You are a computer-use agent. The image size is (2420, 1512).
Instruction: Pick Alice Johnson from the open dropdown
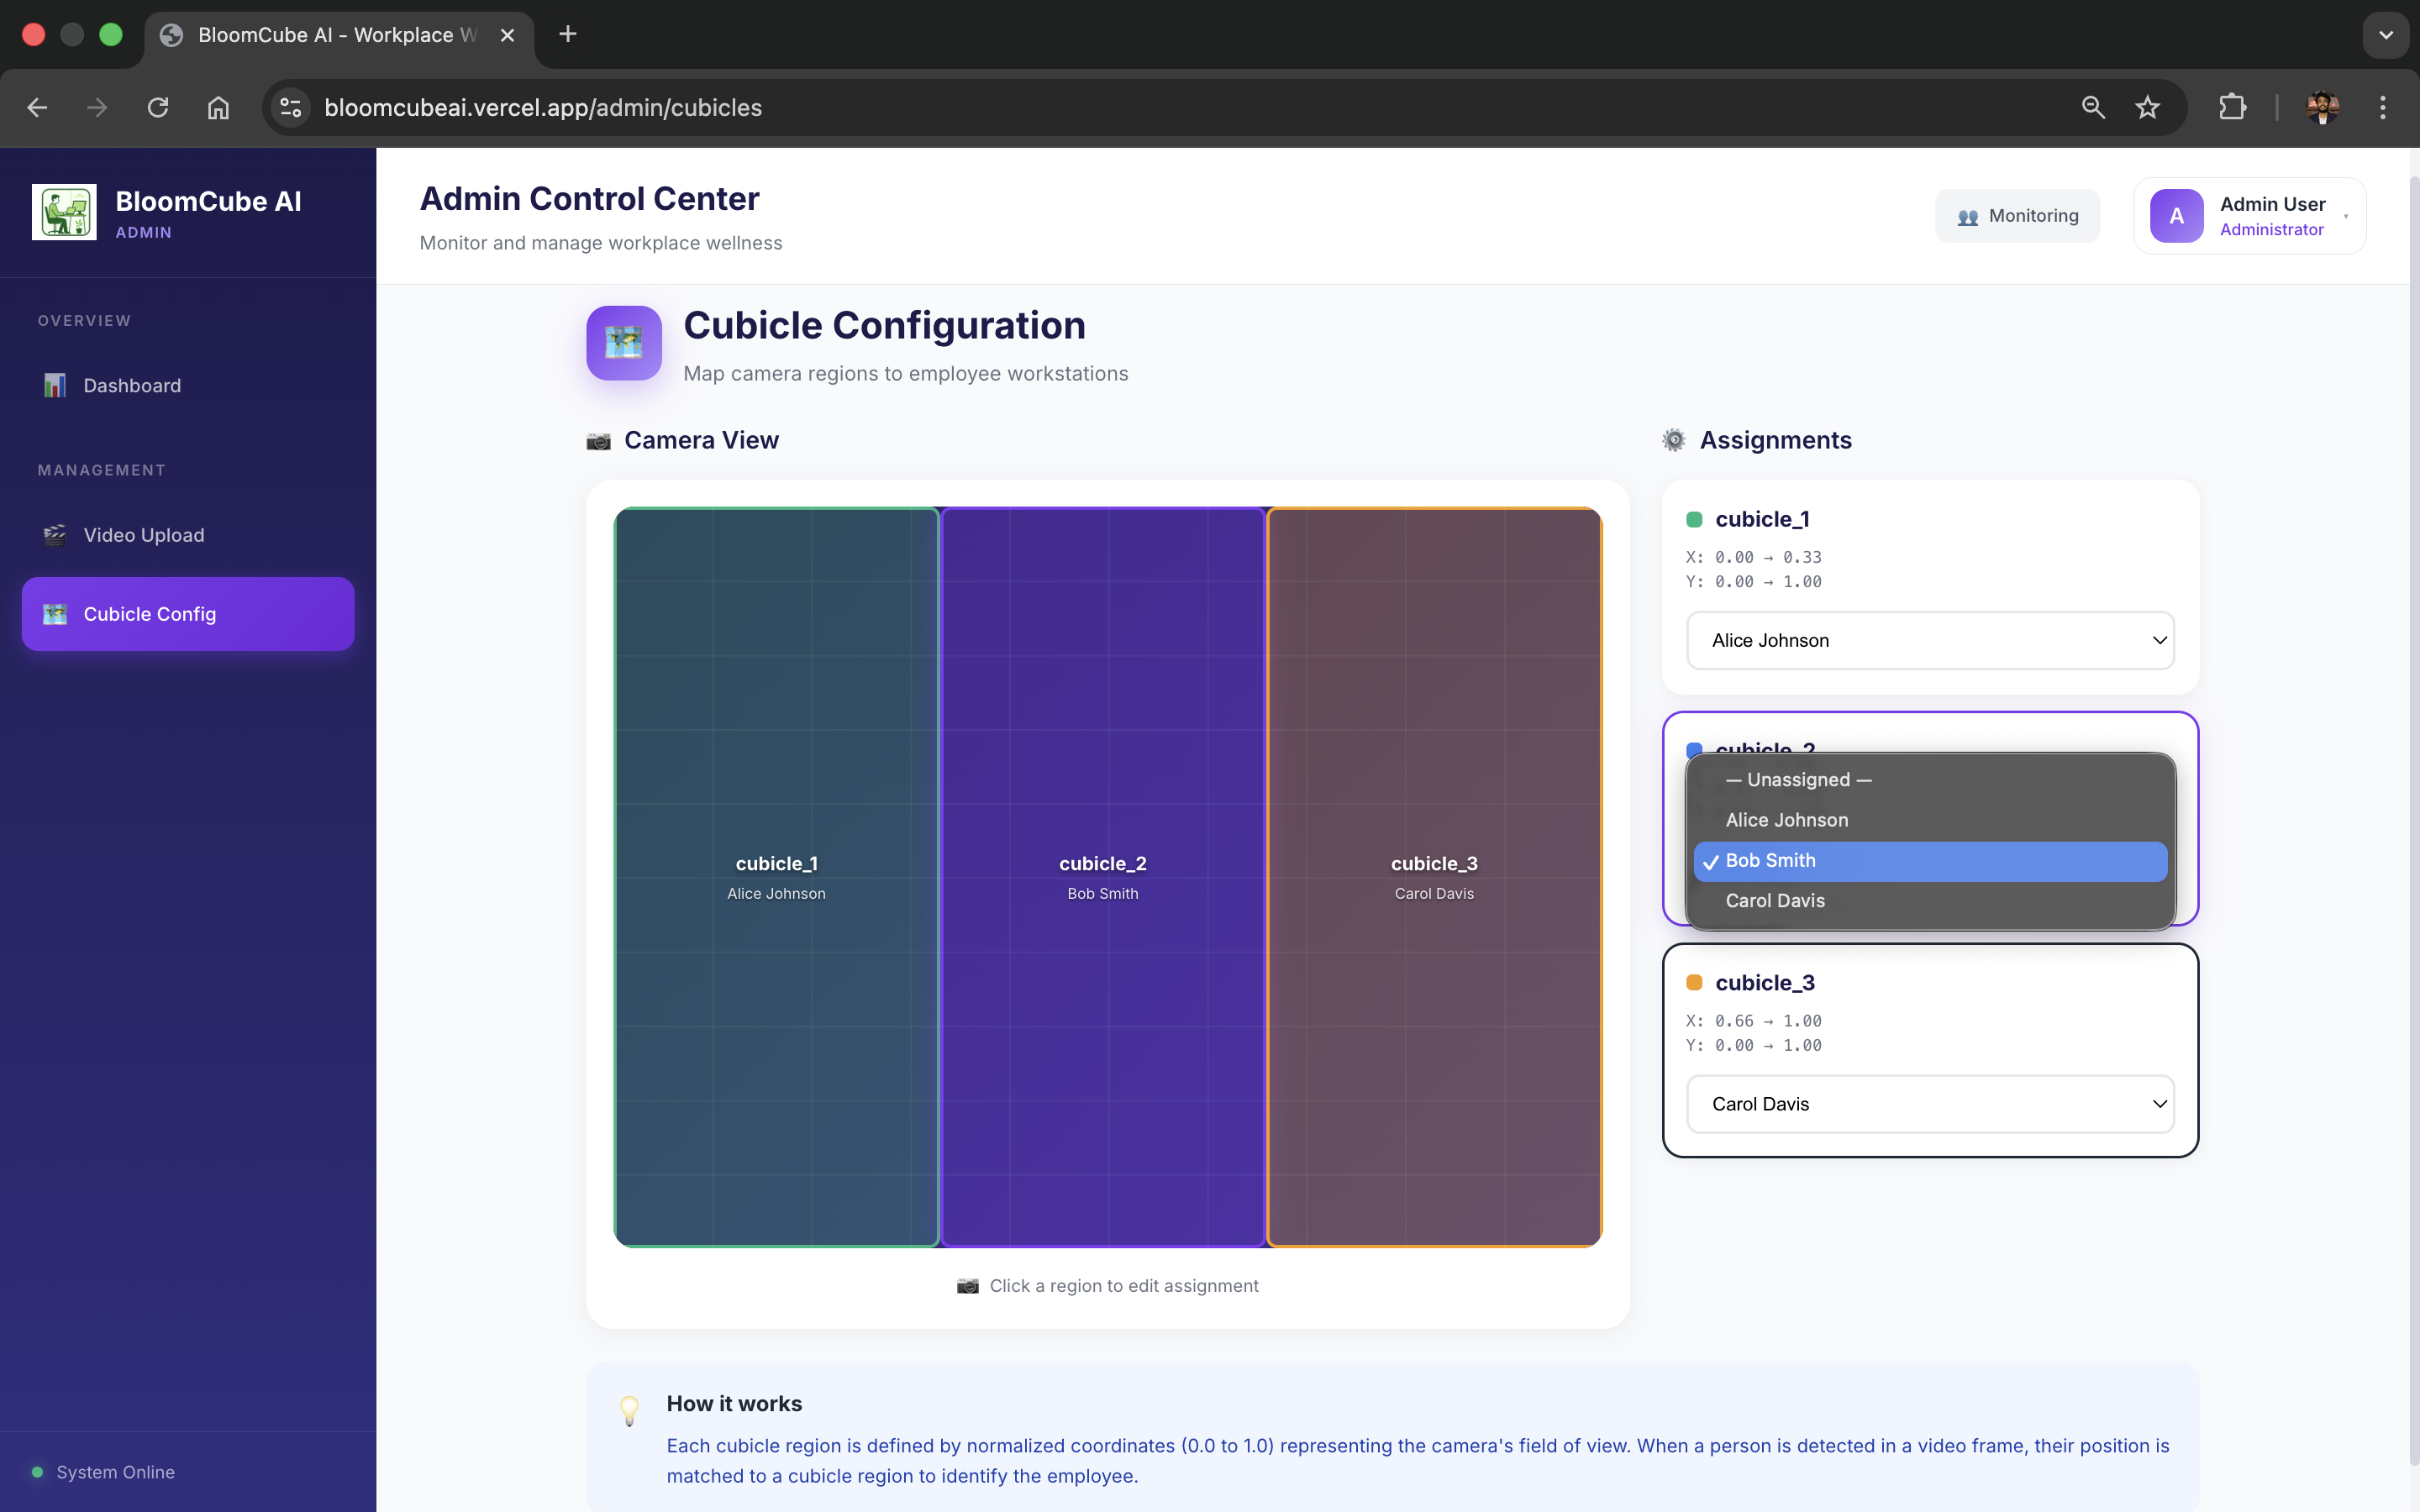[x=1786, y=820]
